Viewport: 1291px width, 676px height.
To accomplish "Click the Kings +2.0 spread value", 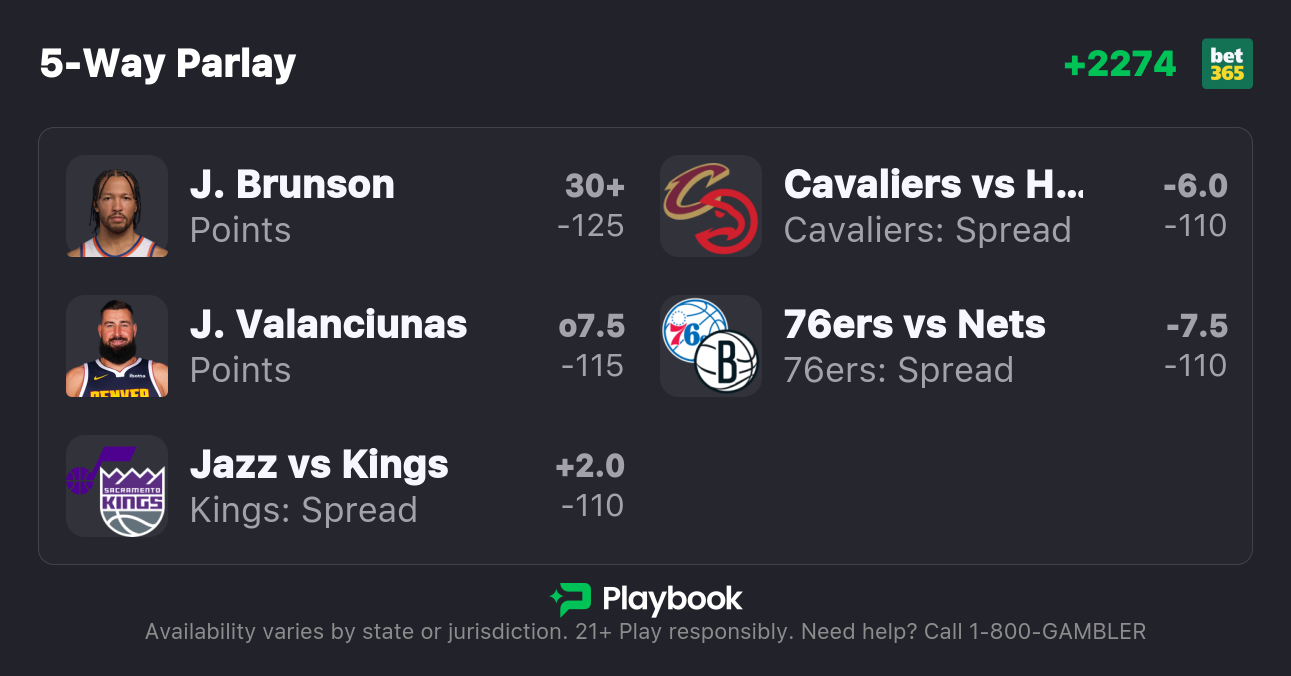I will [590, 466].
